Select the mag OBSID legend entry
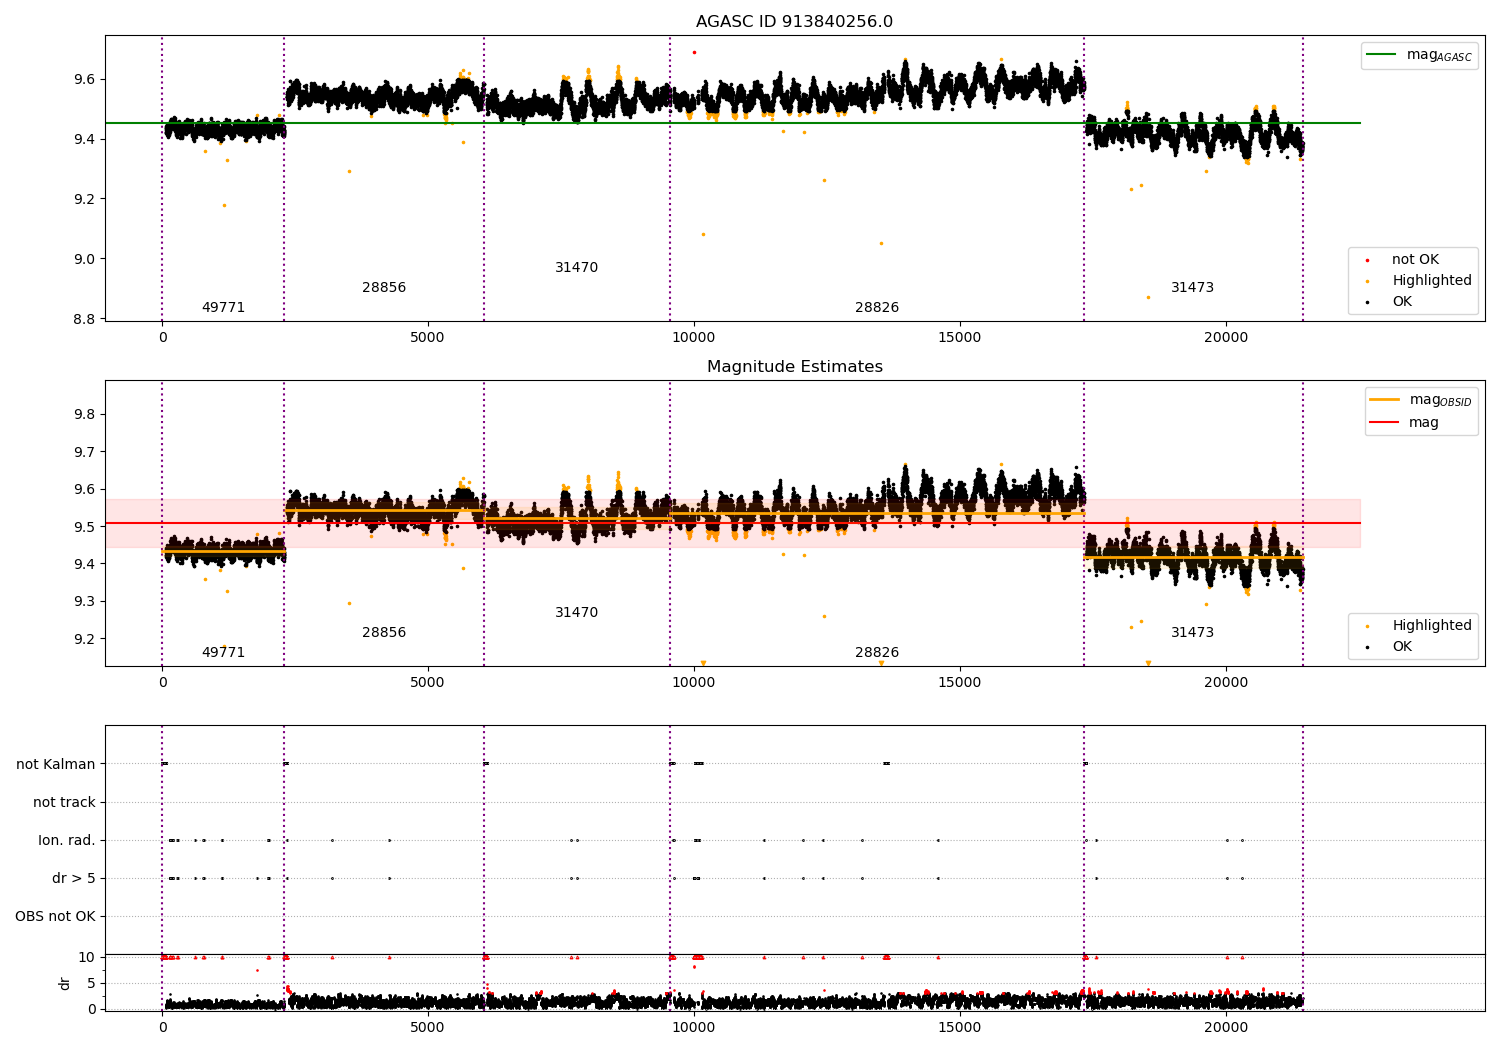This screenshot has height=1050, width=1500. point(1420,400)
